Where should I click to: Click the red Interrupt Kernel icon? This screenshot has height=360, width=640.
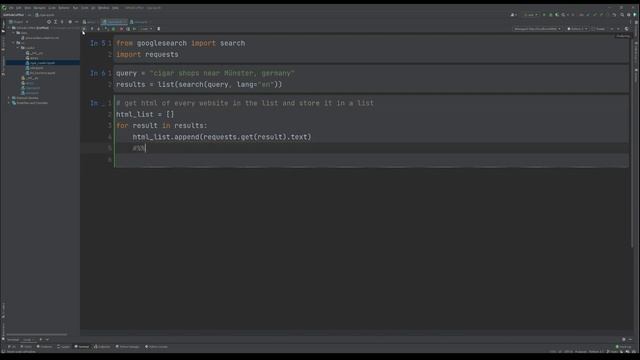(x=121, y=29)
